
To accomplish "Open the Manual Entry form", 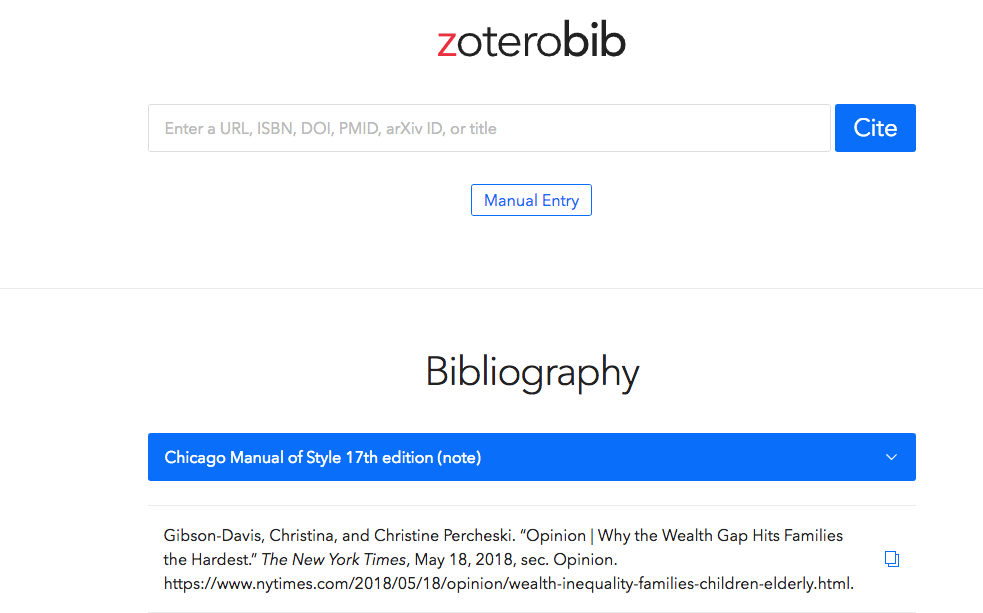I will pos(531,200).
